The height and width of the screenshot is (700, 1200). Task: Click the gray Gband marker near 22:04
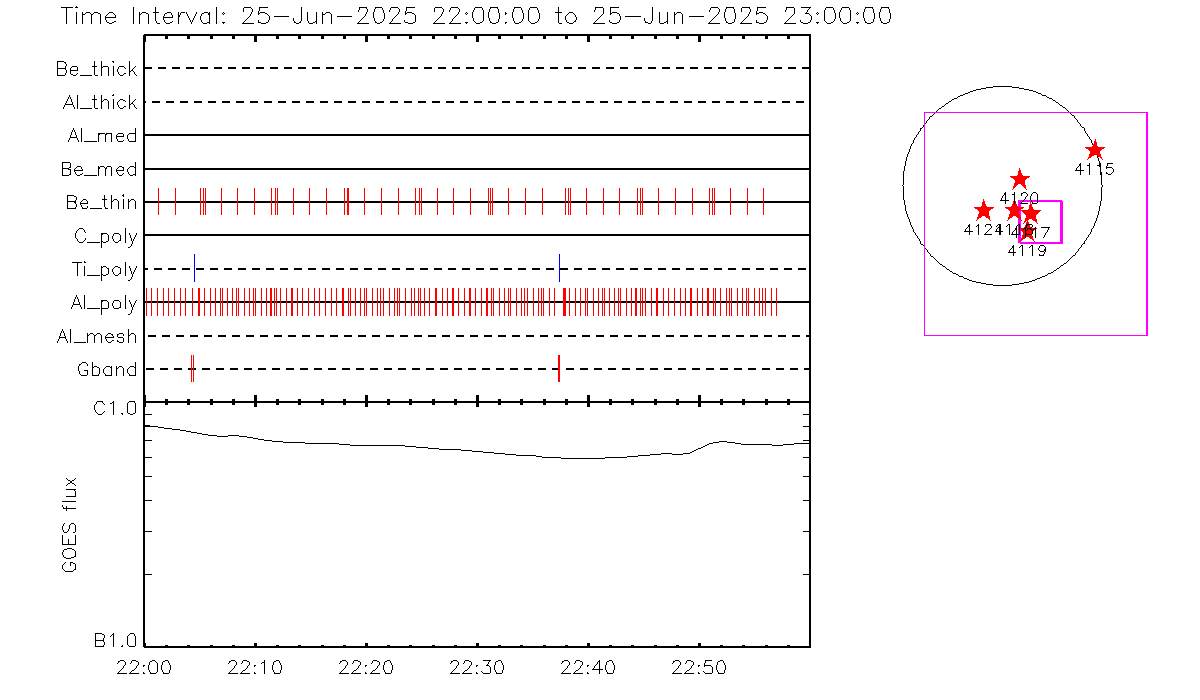[192, 369]
